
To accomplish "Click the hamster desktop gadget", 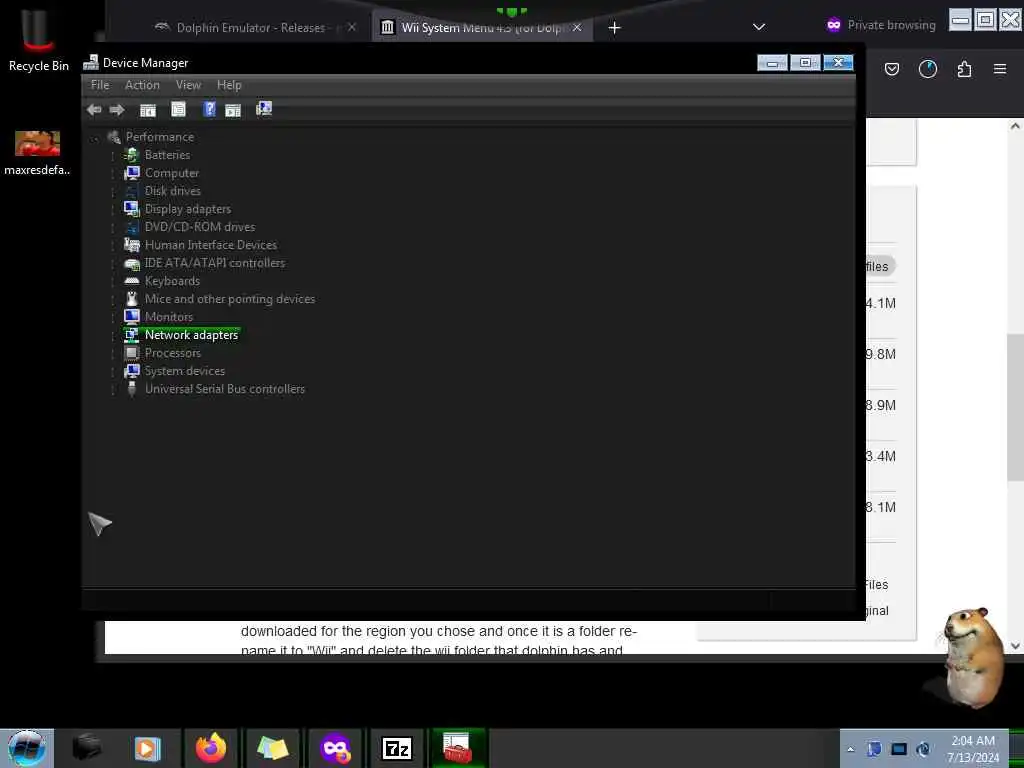I will (971, 656).
